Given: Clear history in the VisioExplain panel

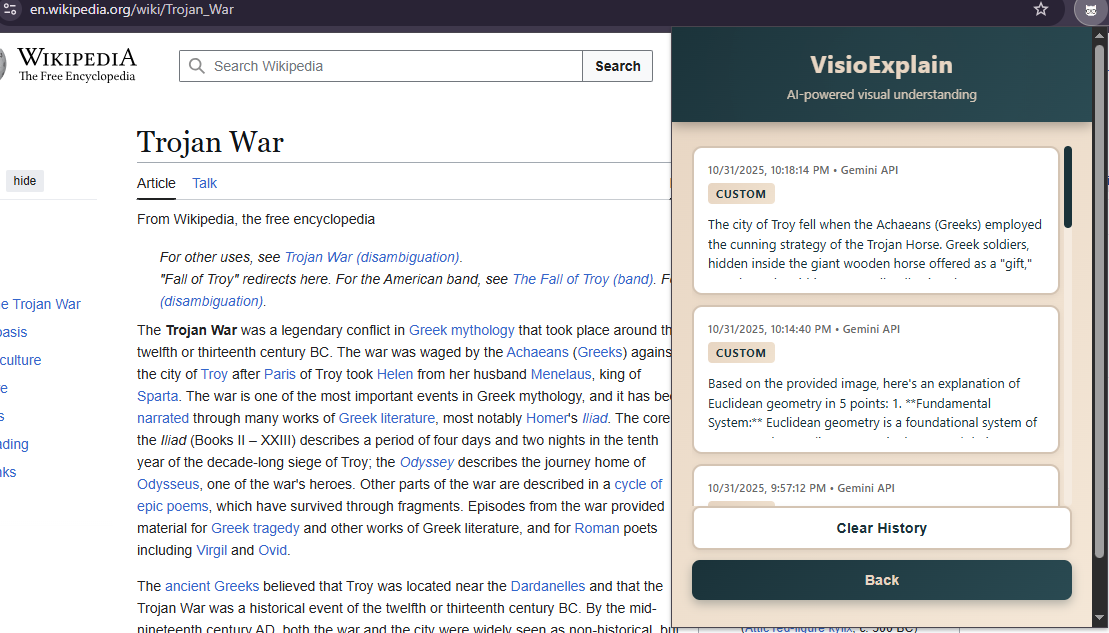Looking at the screenshot, I should click(881, 528).
